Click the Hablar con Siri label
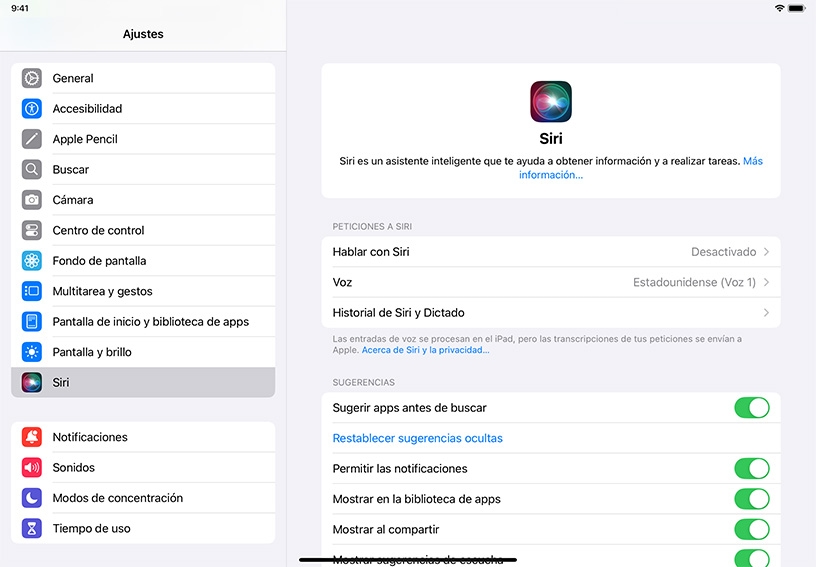The image size is (816, 567). (x=371, y=252)
